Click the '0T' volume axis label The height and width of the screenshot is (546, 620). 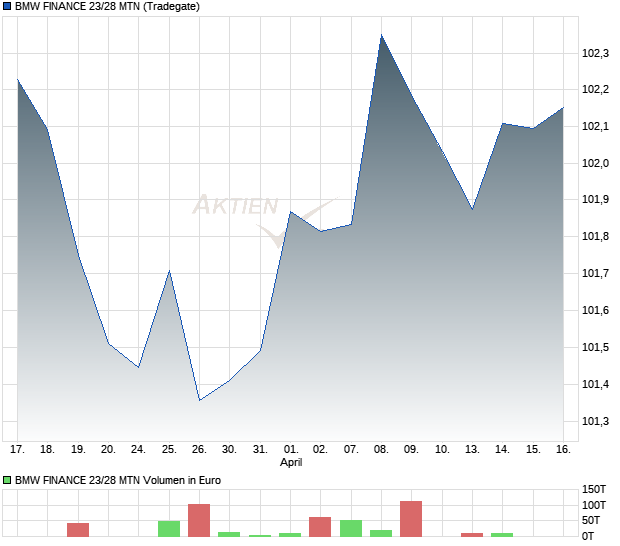pyautogui.click(x=588, y=536)
